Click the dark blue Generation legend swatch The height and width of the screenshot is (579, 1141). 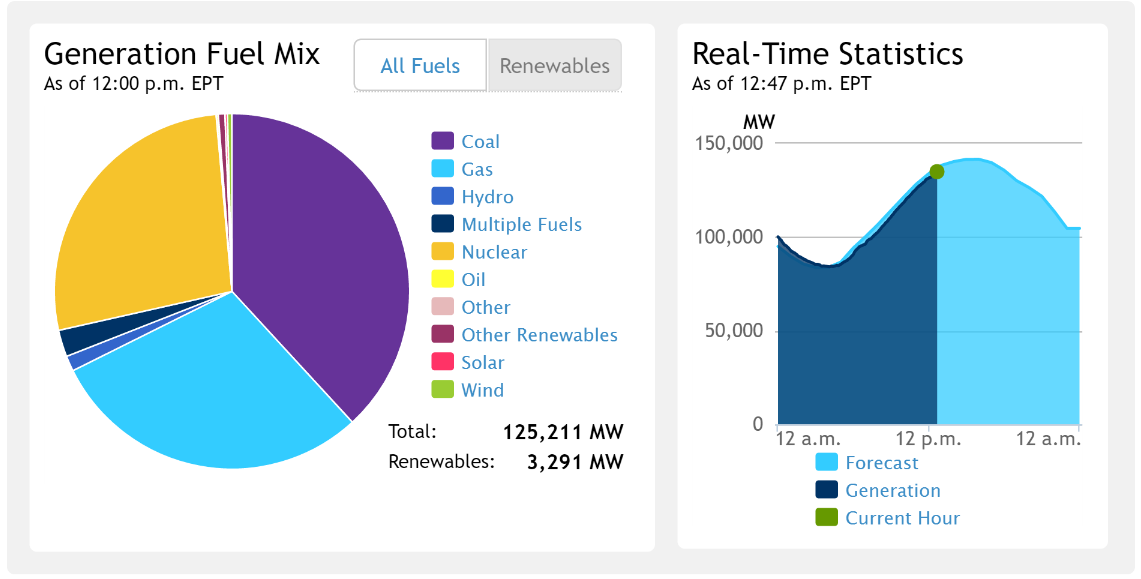click(826, 490)
